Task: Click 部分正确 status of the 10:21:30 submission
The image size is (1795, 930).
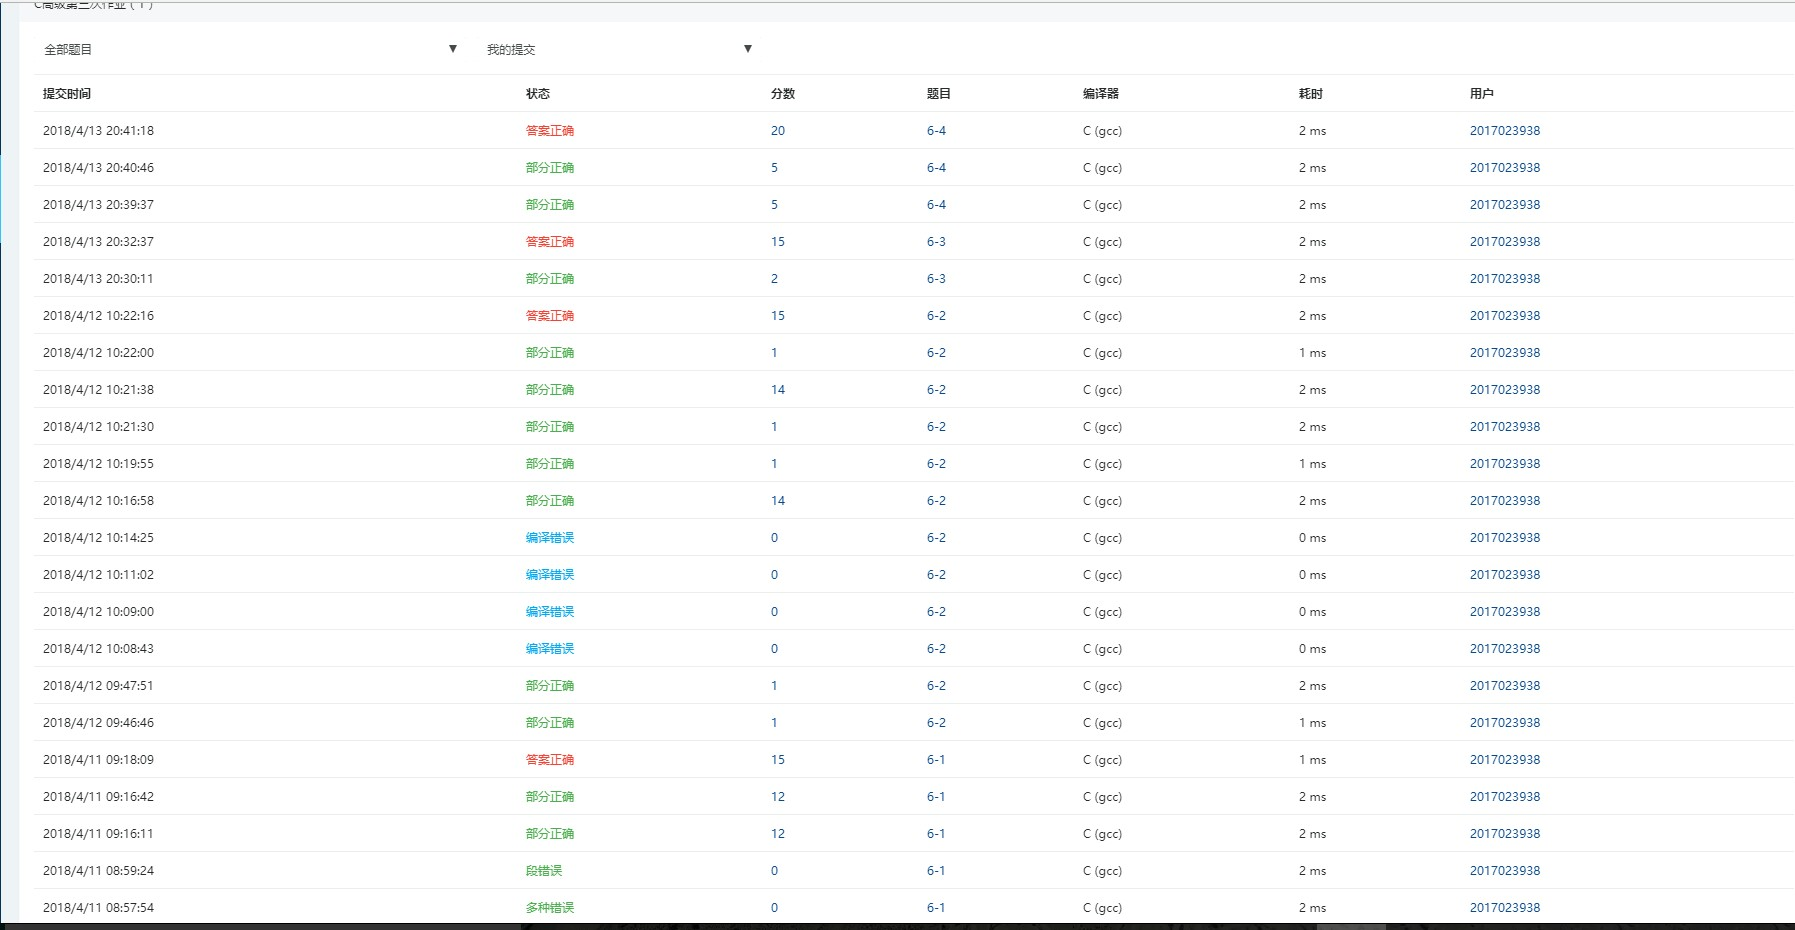Action: tap(550, 427)
